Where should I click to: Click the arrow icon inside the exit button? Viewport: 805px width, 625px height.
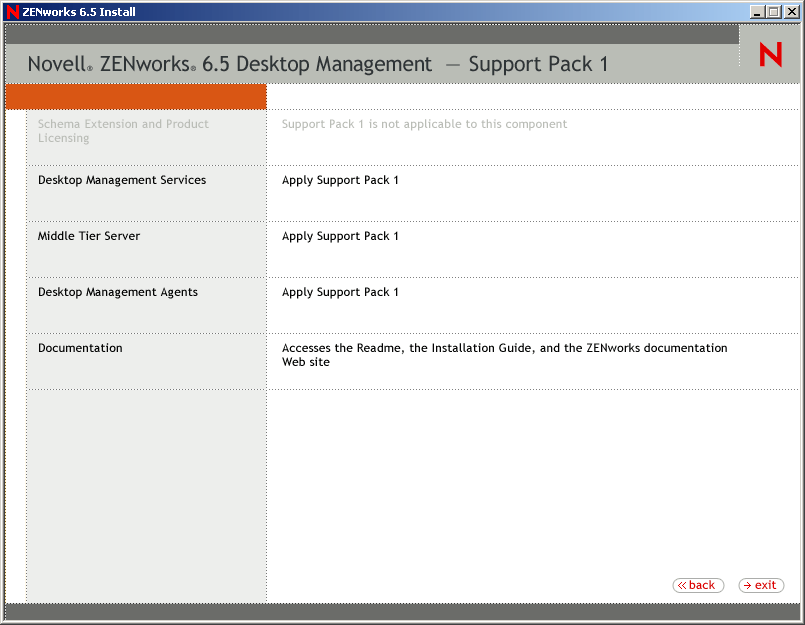(x=748, y=585)
